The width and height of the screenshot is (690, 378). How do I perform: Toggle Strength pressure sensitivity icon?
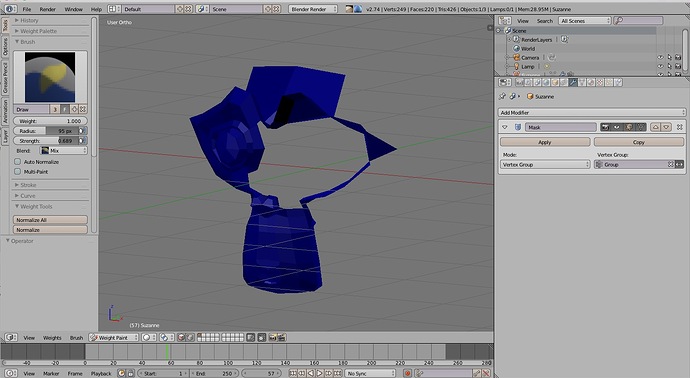[82, 141]
